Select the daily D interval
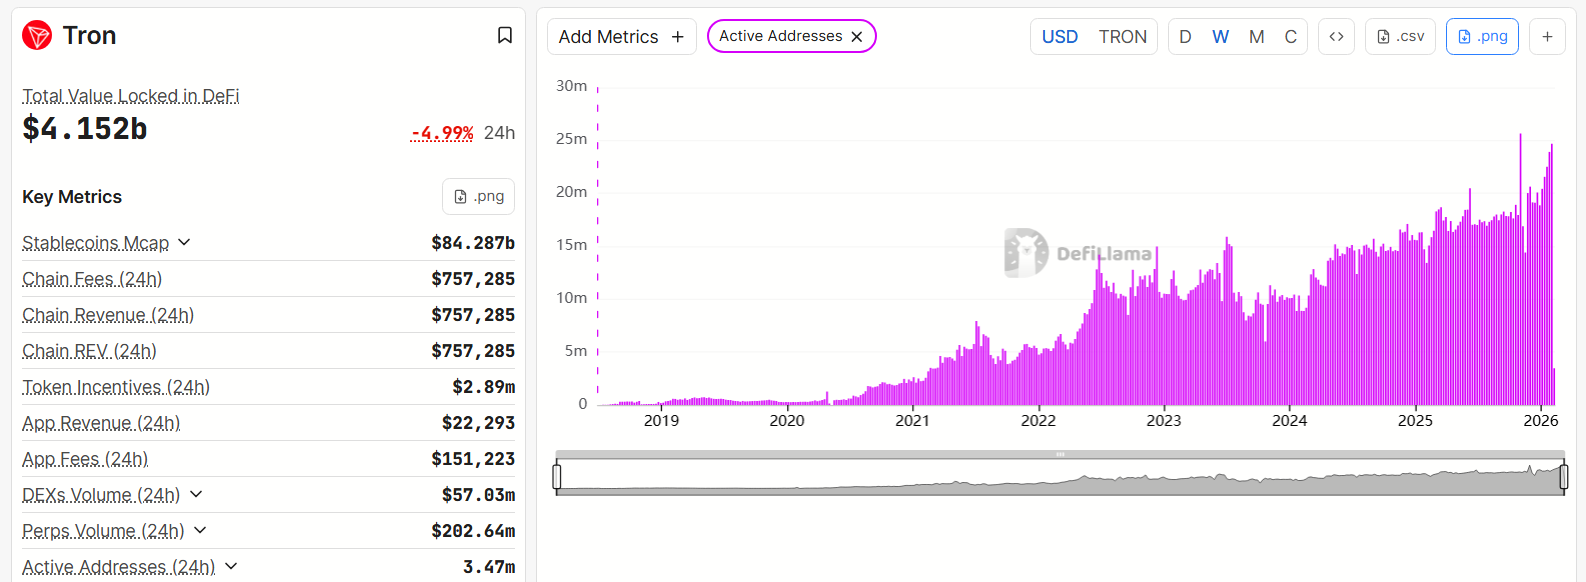This screenshot has width=1586, height=582. (1185, 37)
